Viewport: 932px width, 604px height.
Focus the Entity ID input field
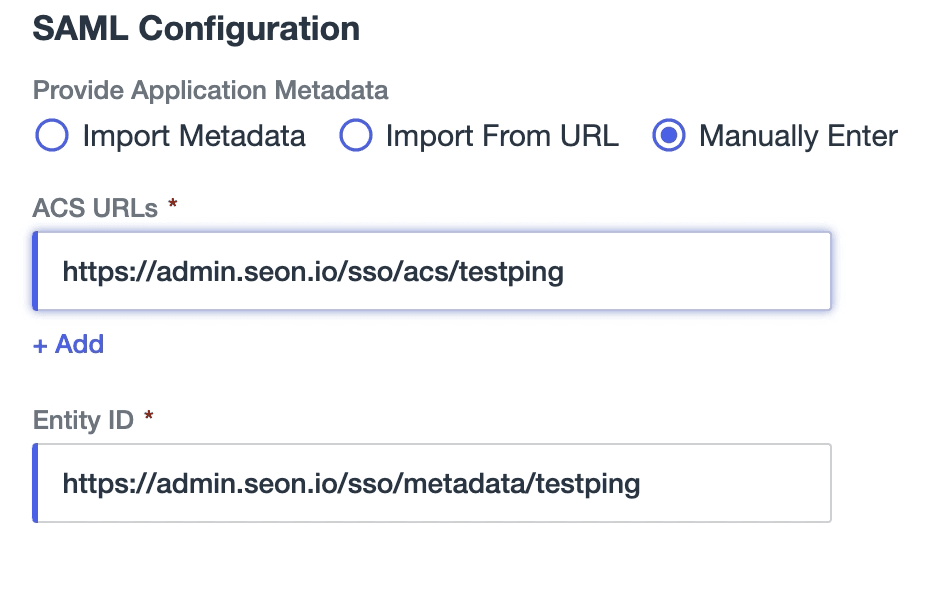pos(432,483)
